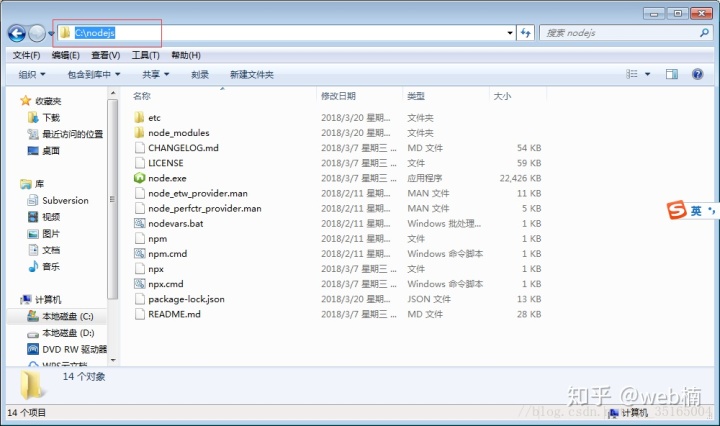This screenshot has height=426, width=720.
Task: Click the 刻录 toolbar button
Action: click(200, 74)
